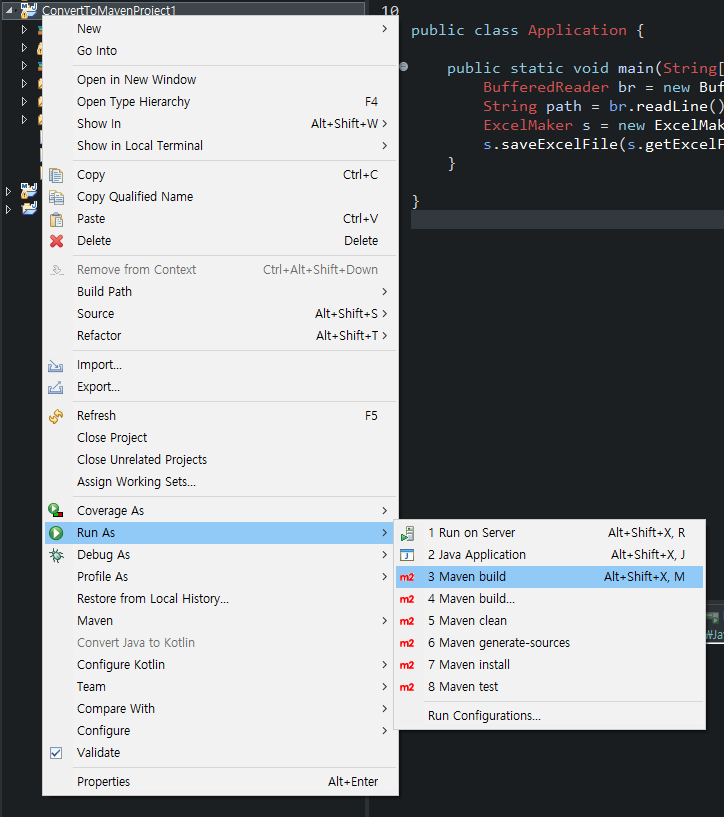Click the Coverage As icon
Screen dimensions: 724x817
(x=56, y=511)
